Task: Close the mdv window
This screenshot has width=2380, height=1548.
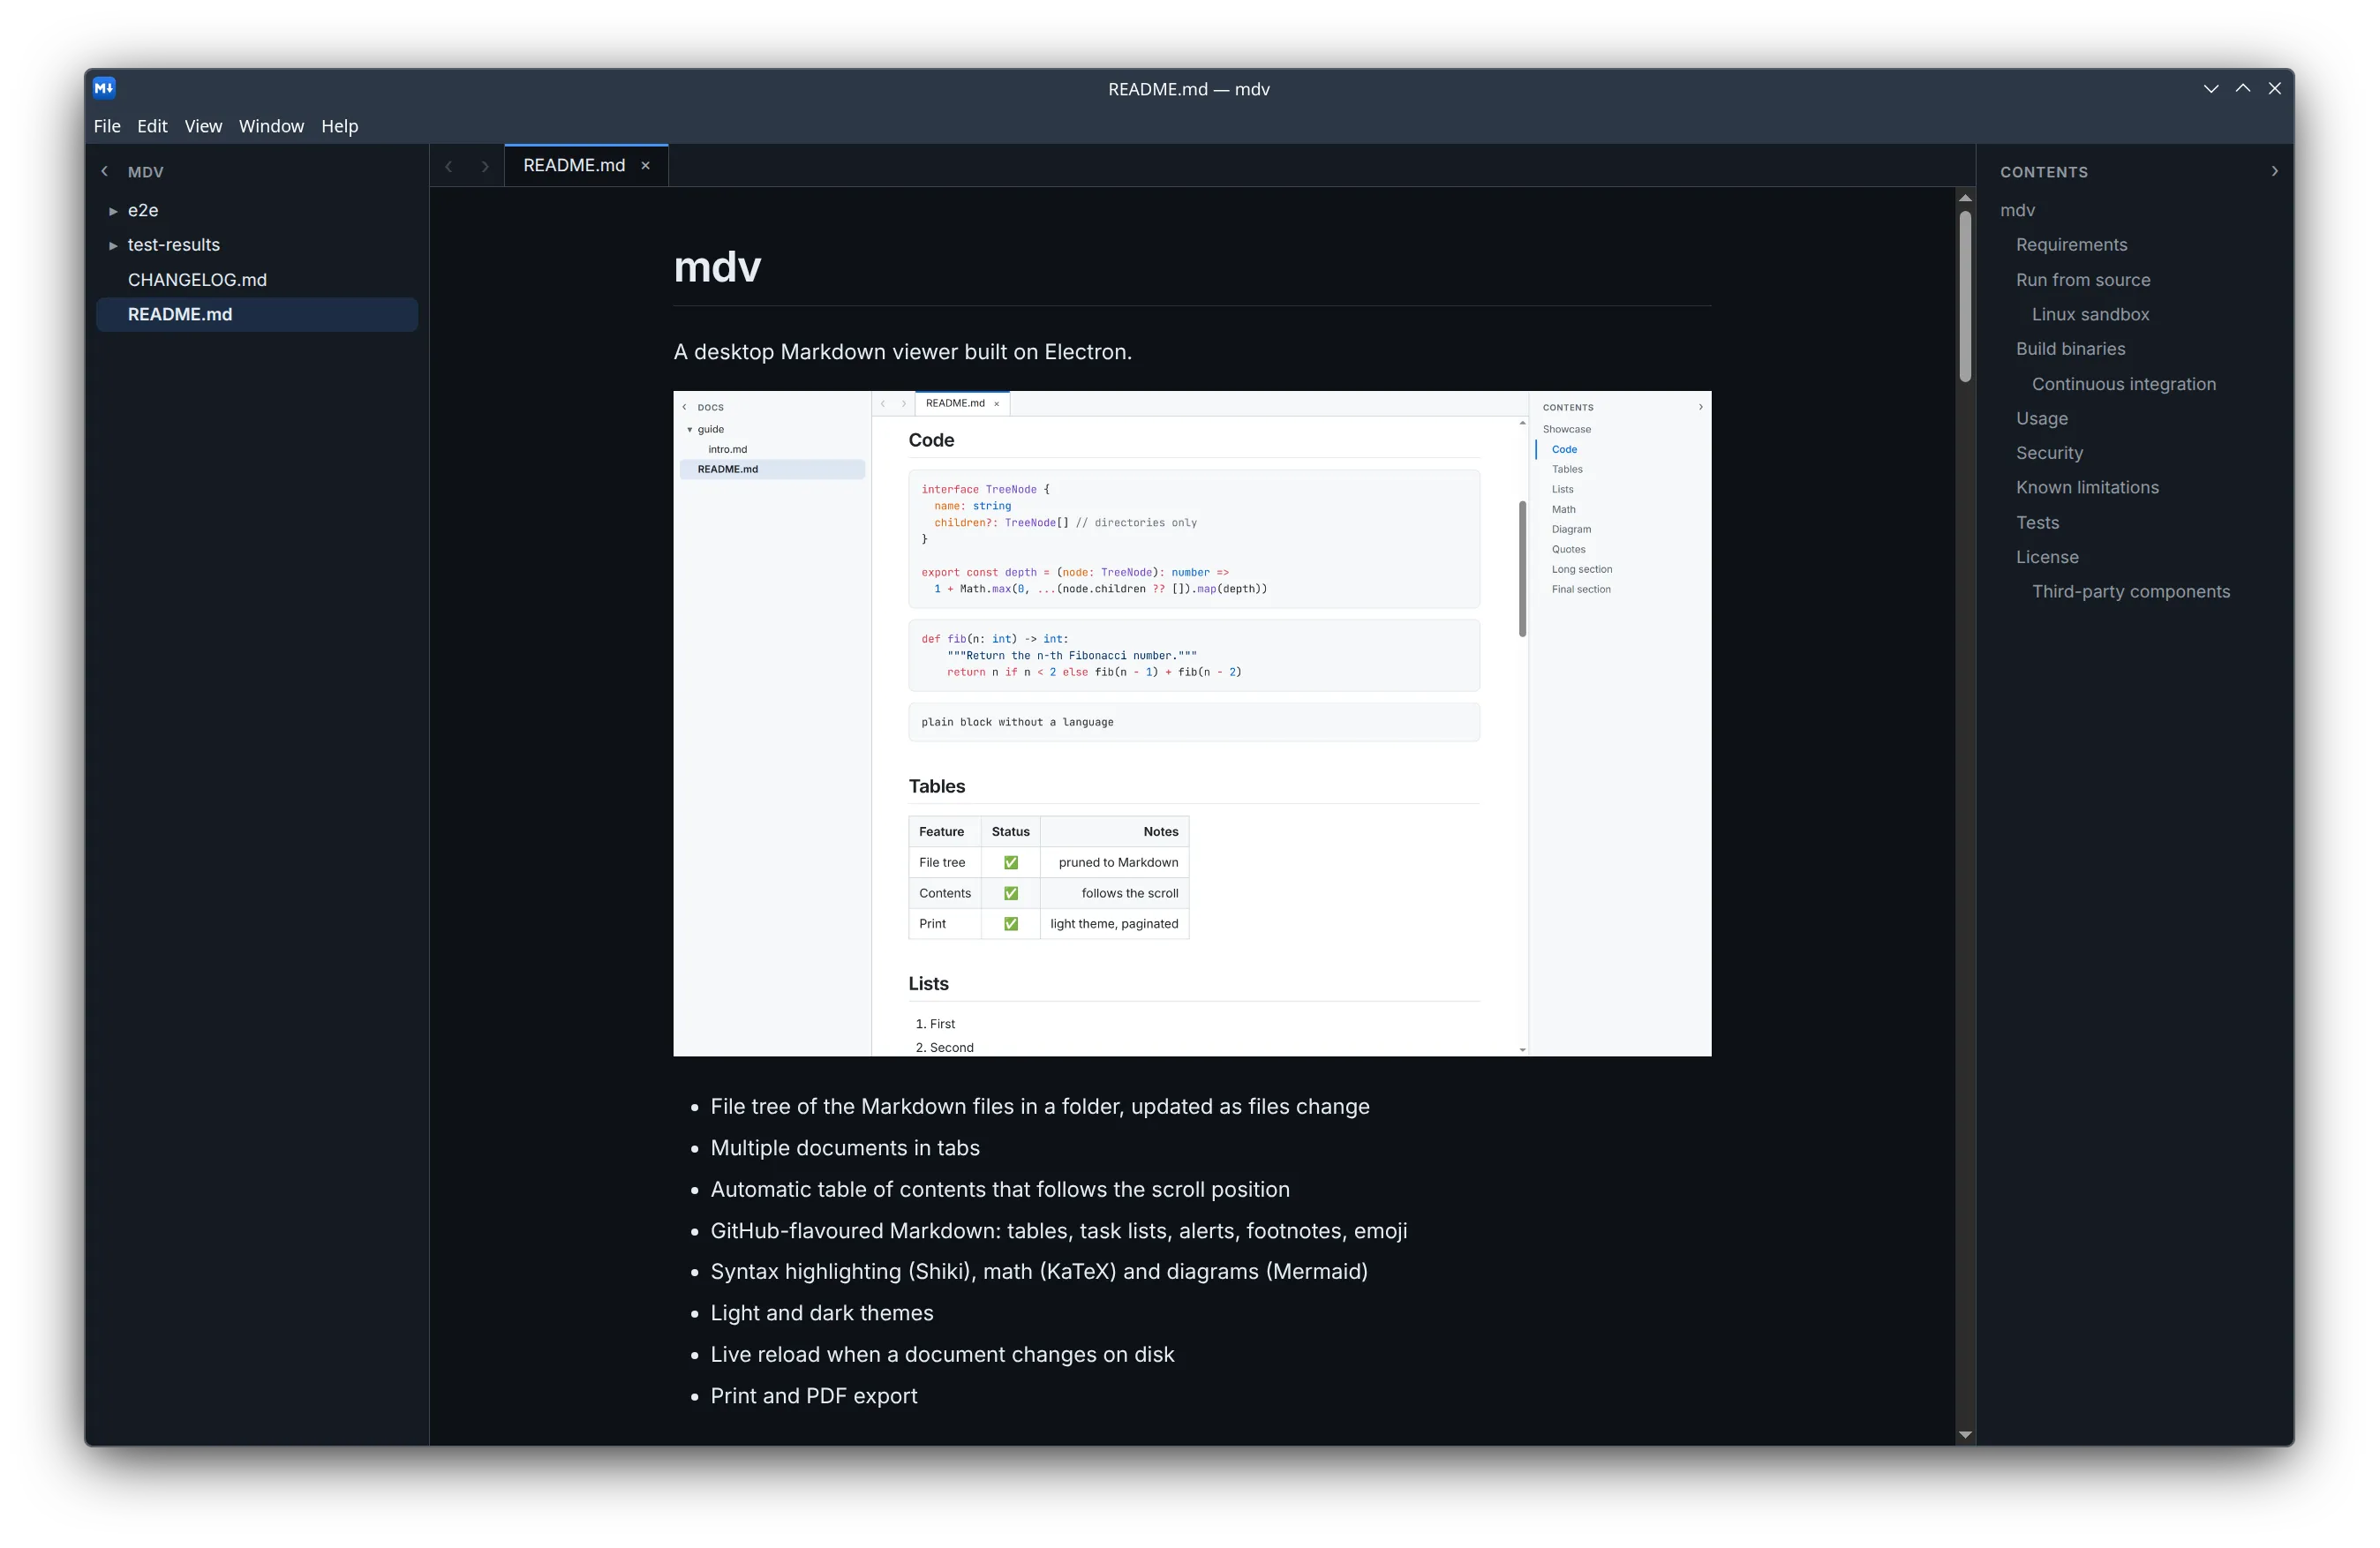Action: 2275,88
